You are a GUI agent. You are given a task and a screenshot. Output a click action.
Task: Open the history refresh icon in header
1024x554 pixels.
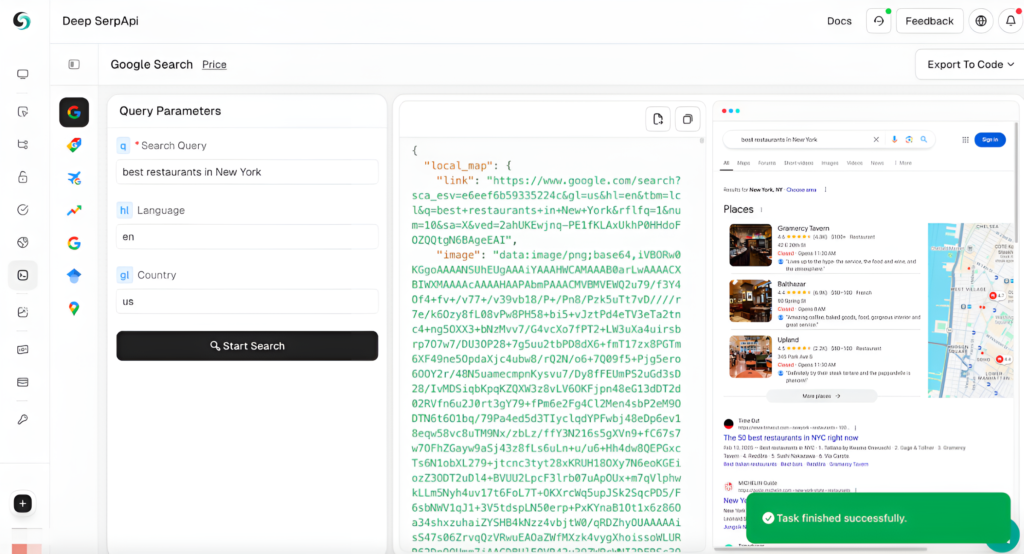tap(878, 21)
